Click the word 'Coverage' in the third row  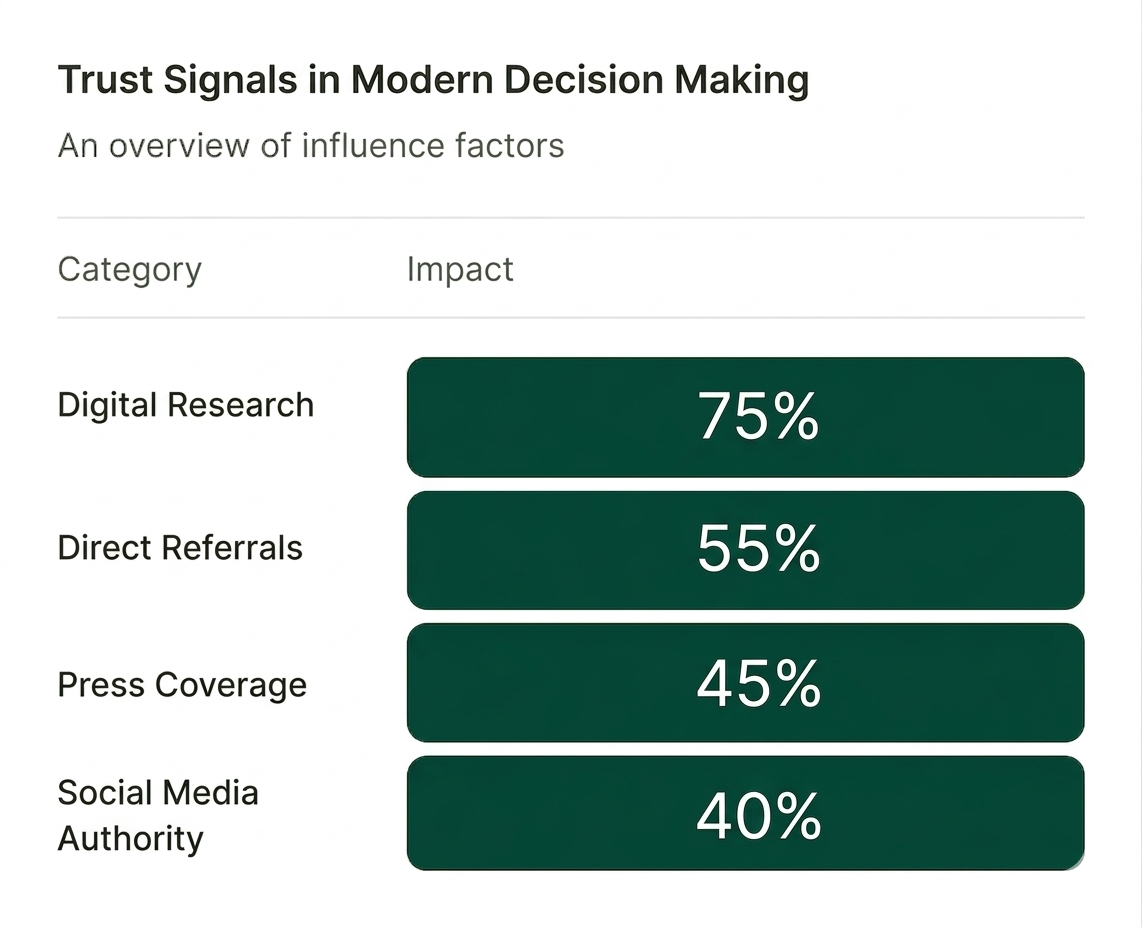pyautogui.click(x=245, y=685)
